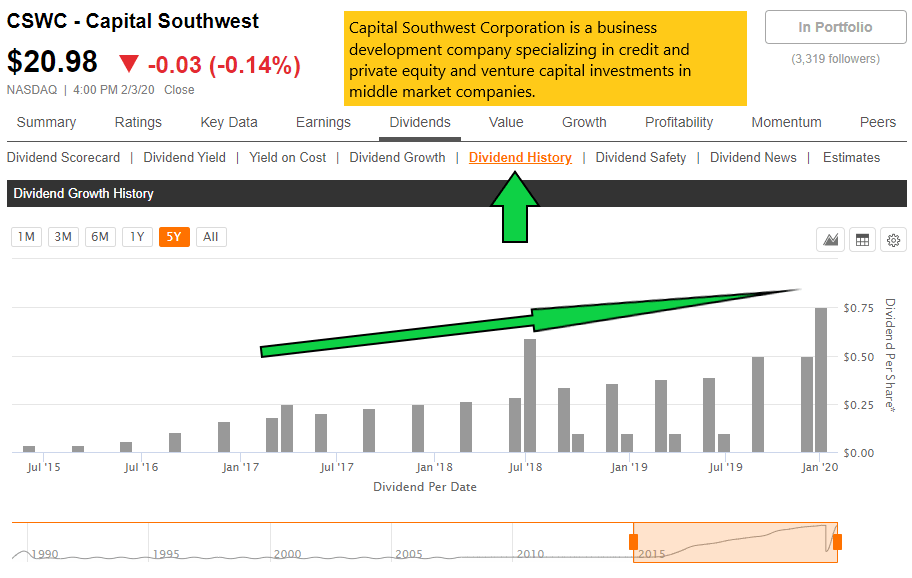The width and height of the screenshot is (912, 578).
Task: Select the 3M time range
Action: point(63,237)
